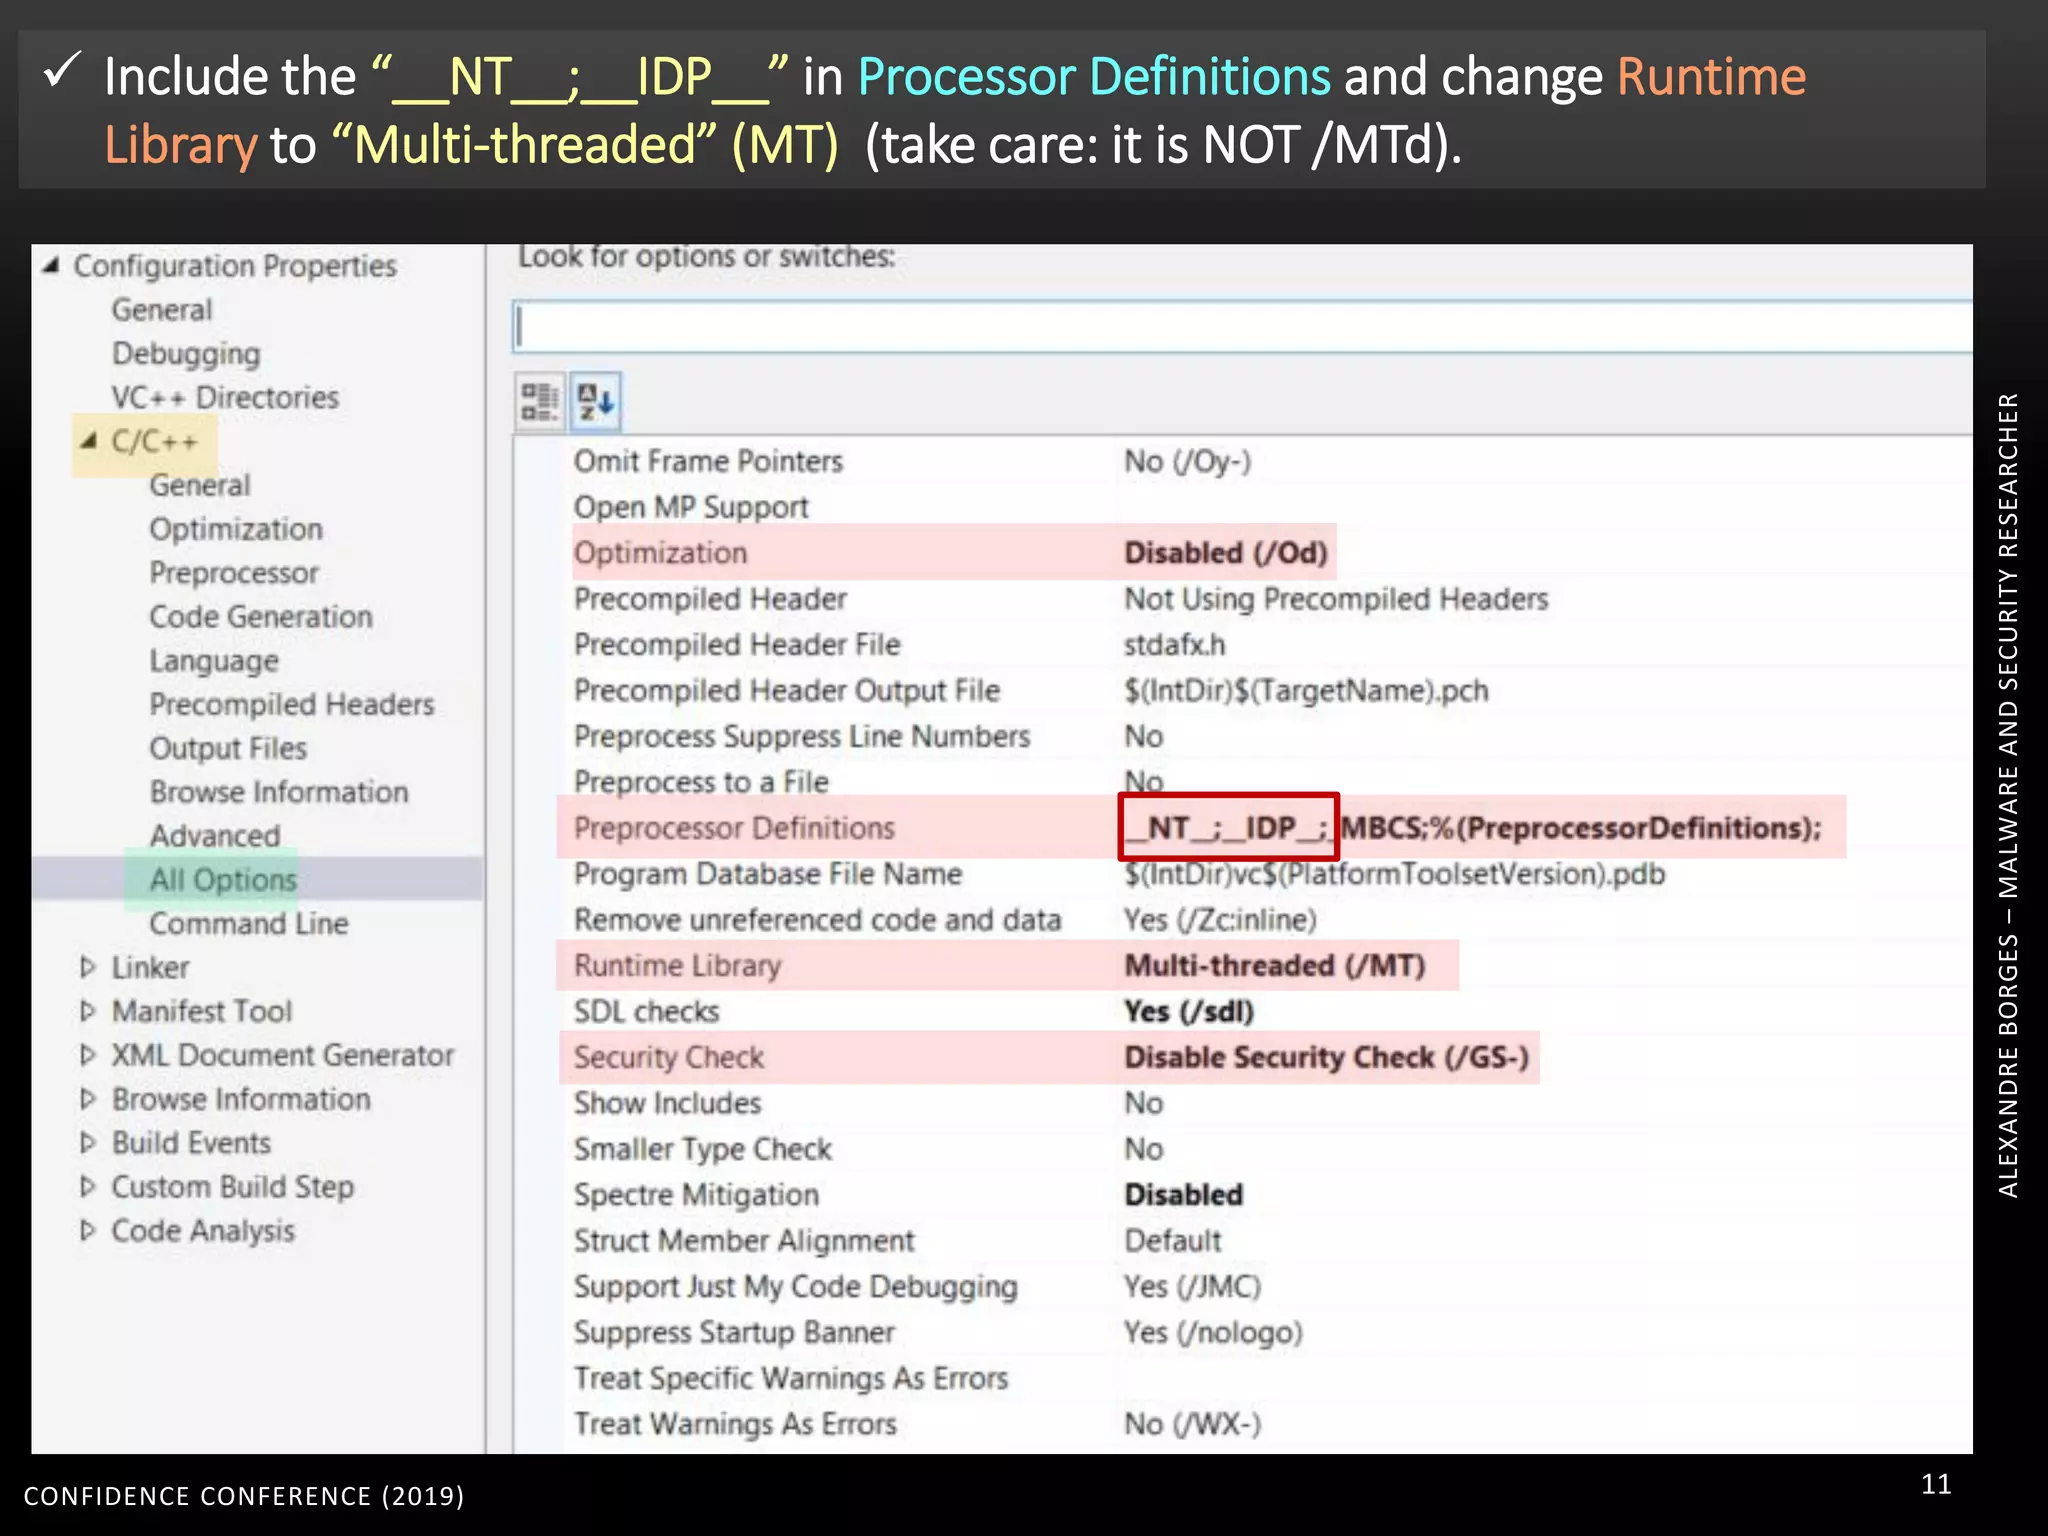Collapse the C/C++ tree node
2048x1536 pixels.
89,440
